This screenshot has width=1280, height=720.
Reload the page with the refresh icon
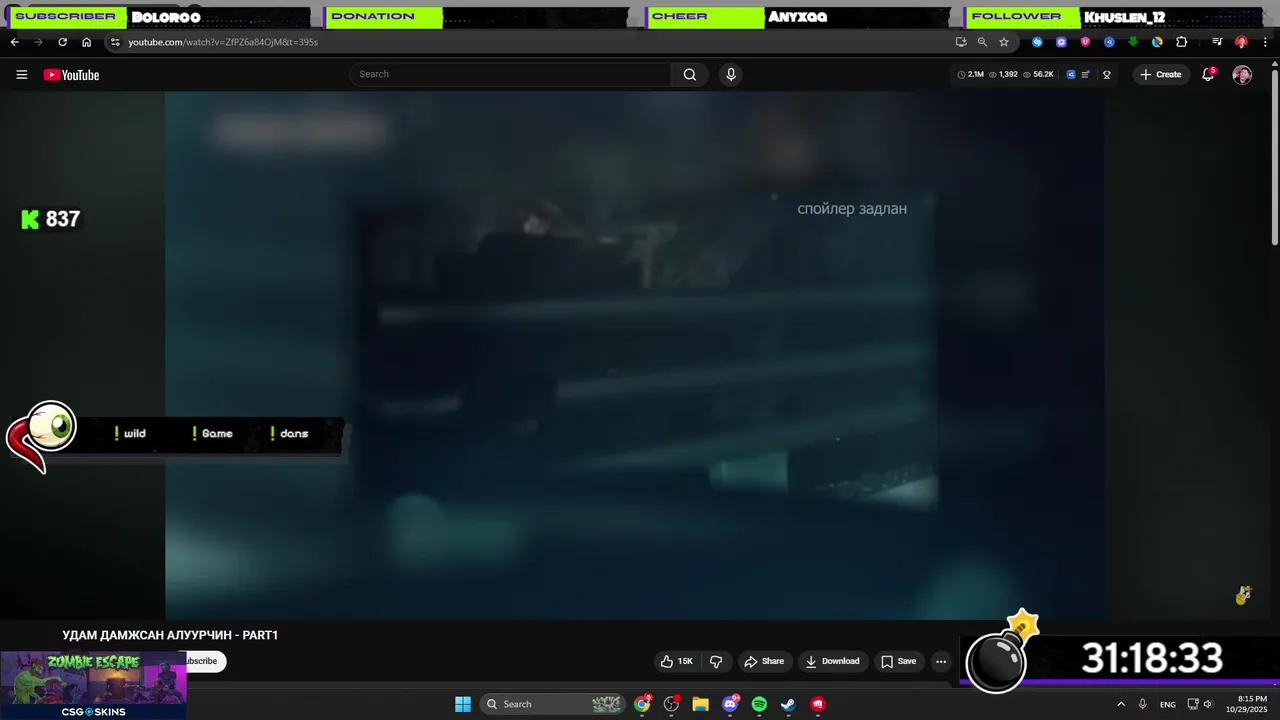pos(62,42)
